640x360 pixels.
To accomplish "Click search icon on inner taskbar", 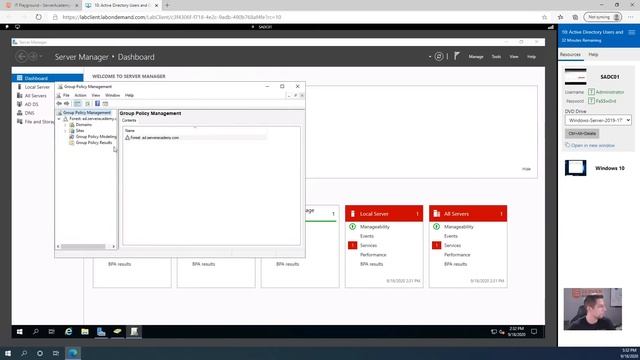I will (x=36, y=331).
